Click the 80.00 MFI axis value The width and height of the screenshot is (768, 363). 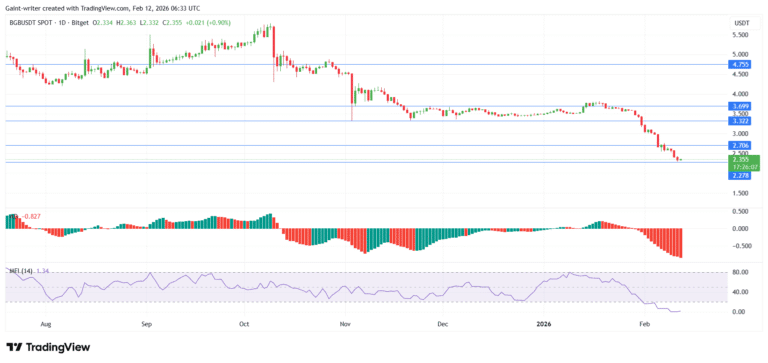[x=740, y=272]
